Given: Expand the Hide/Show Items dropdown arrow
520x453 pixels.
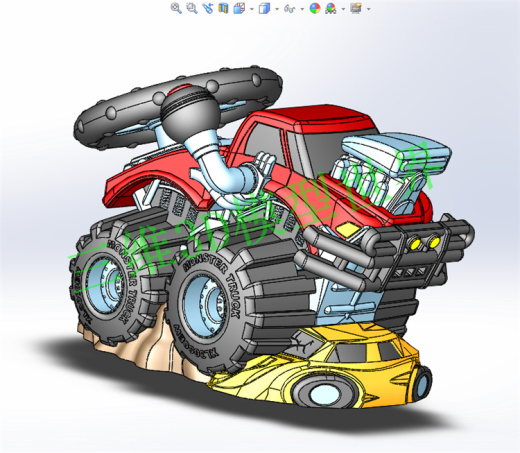Looking at the screenshot, I should pos(302,9).
